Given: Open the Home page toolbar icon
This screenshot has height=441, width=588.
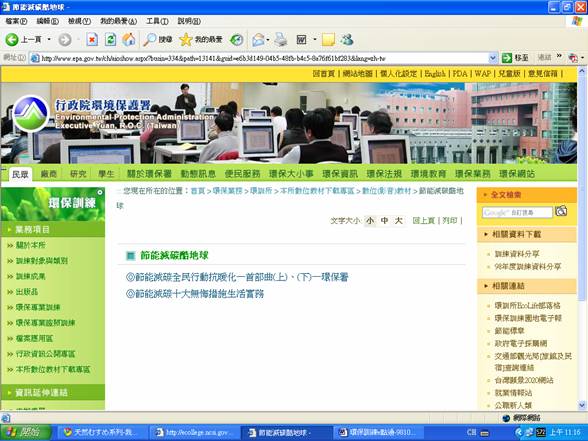Looking at the screenshot, I should pos(129,39).
